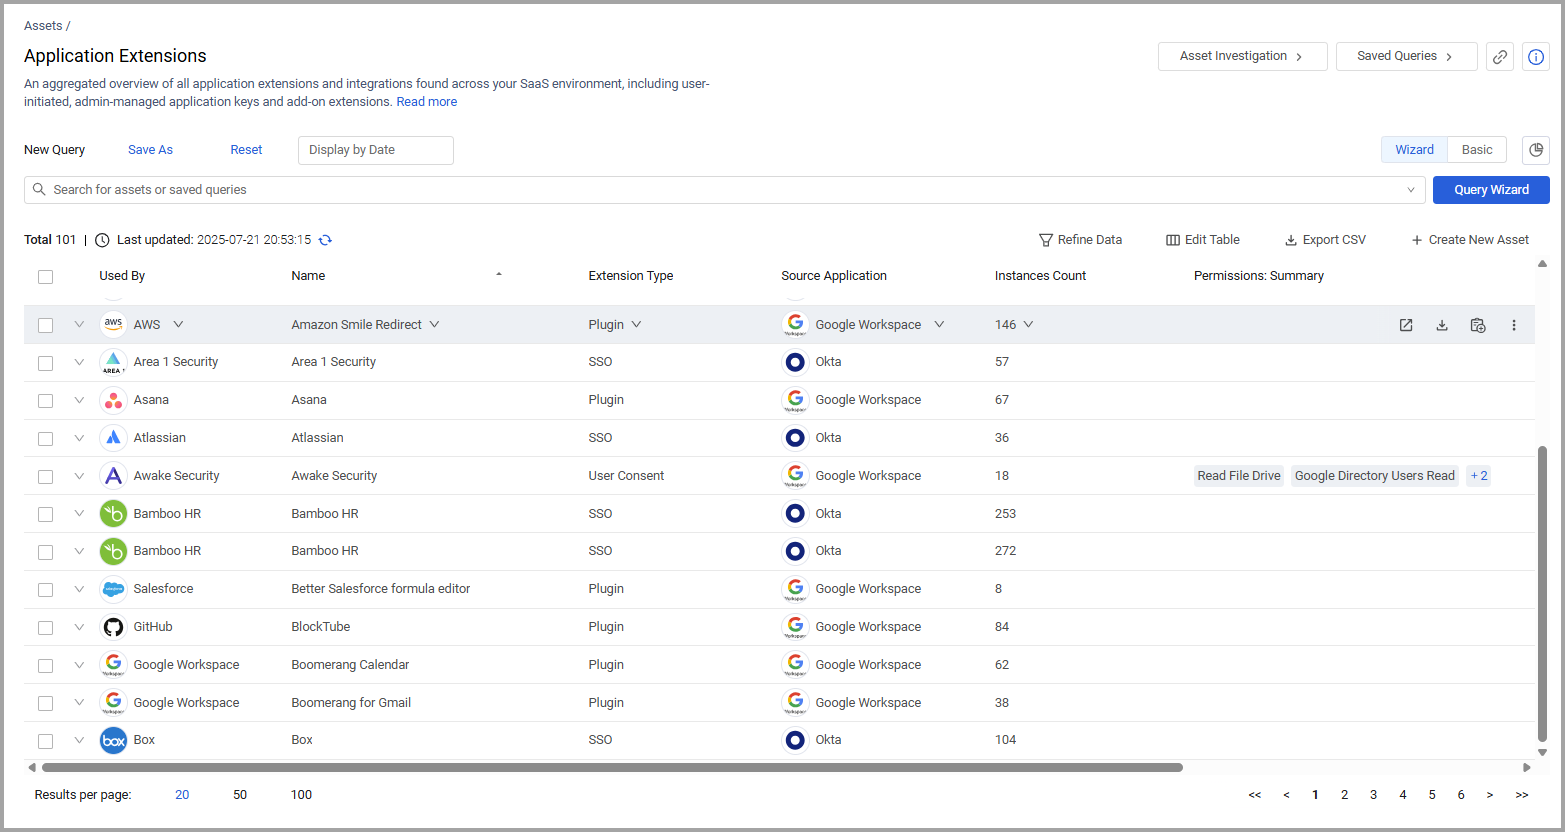Click the Save As link
The height and width of the screenshot is (832, 1565).
[151, 150]
